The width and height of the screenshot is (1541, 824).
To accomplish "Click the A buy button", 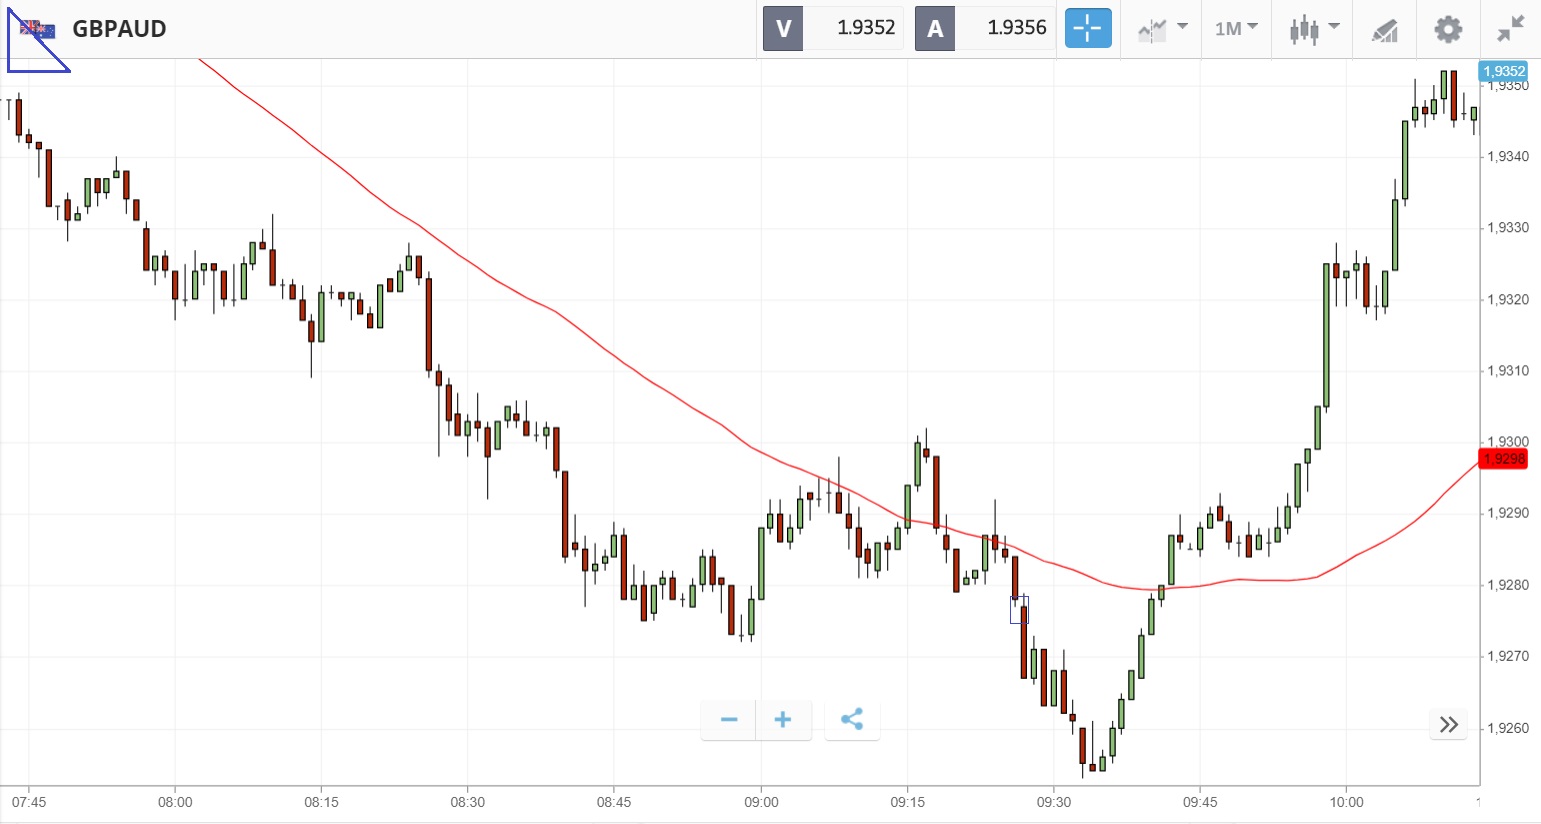I will (935, 28).
